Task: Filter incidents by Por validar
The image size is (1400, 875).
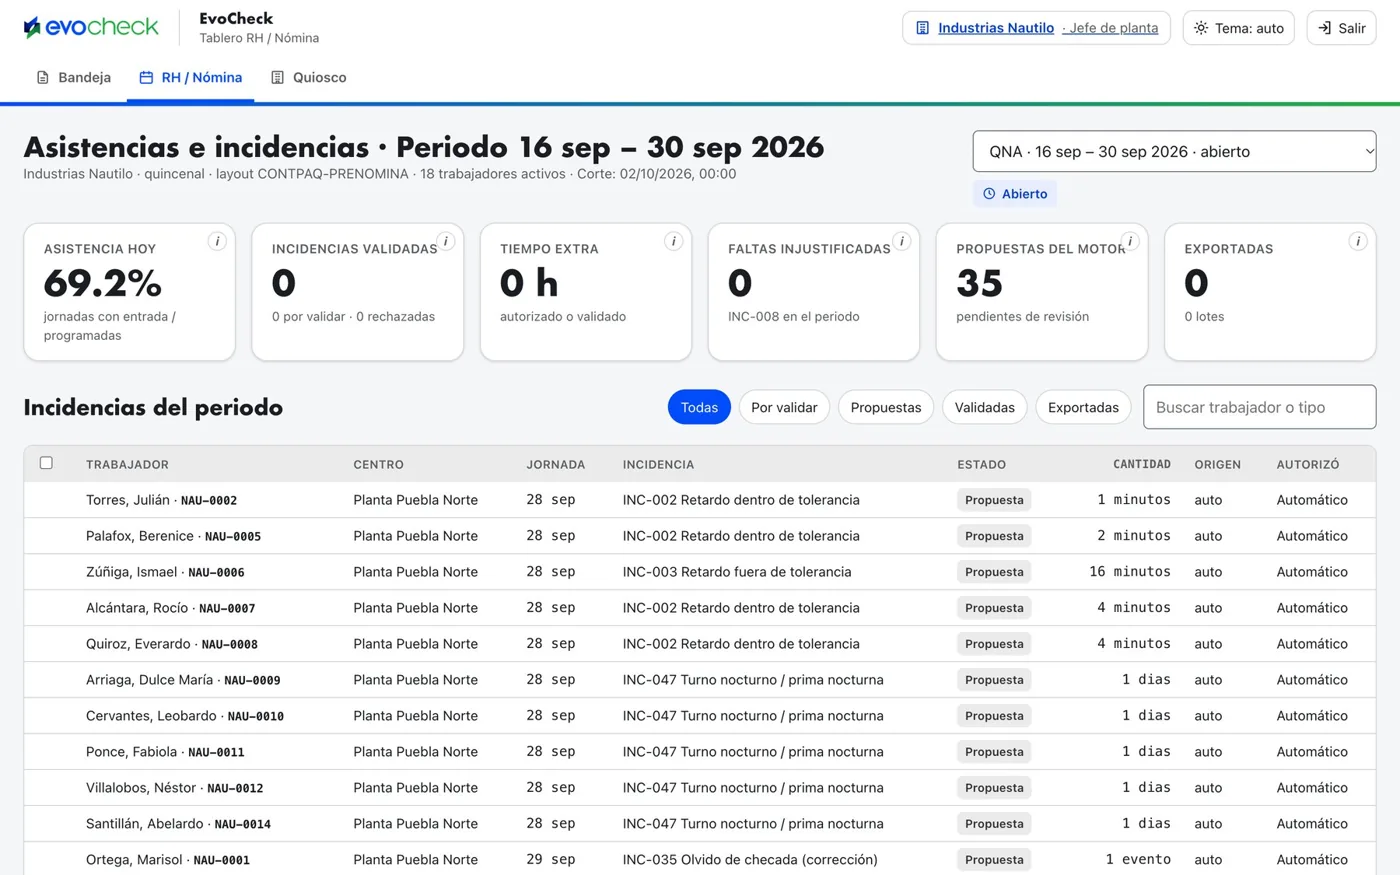Action: [x=784, y=407]
